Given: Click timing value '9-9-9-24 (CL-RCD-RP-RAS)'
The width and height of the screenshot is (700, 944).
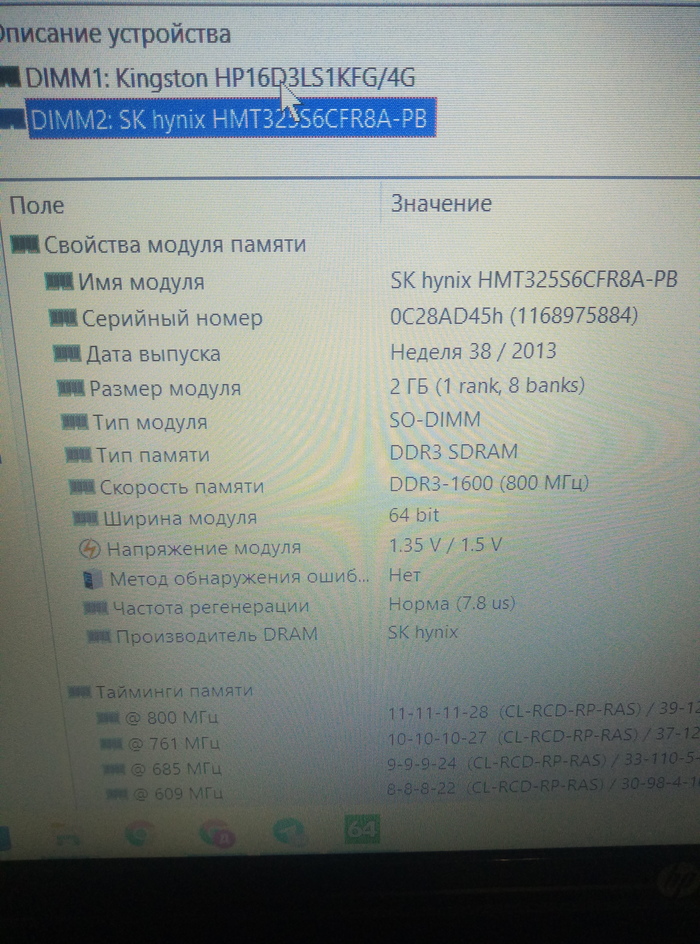Looking at the screenshot, I should coord(495,764).
